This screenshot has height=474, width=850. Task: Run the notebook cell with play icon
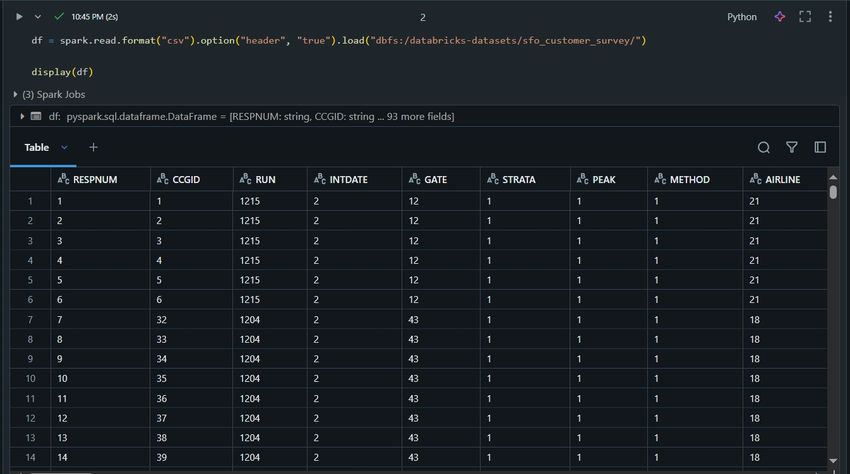(19, 17)
